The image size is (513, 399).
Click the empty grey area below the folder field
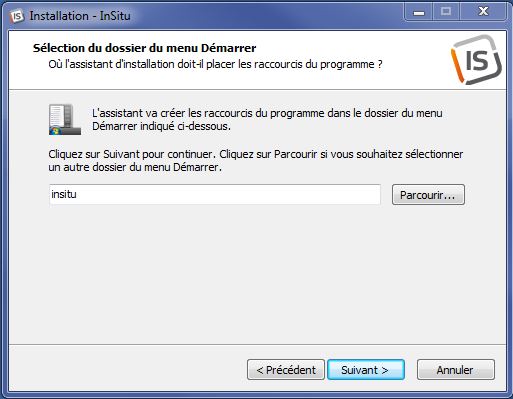point(257,273)
